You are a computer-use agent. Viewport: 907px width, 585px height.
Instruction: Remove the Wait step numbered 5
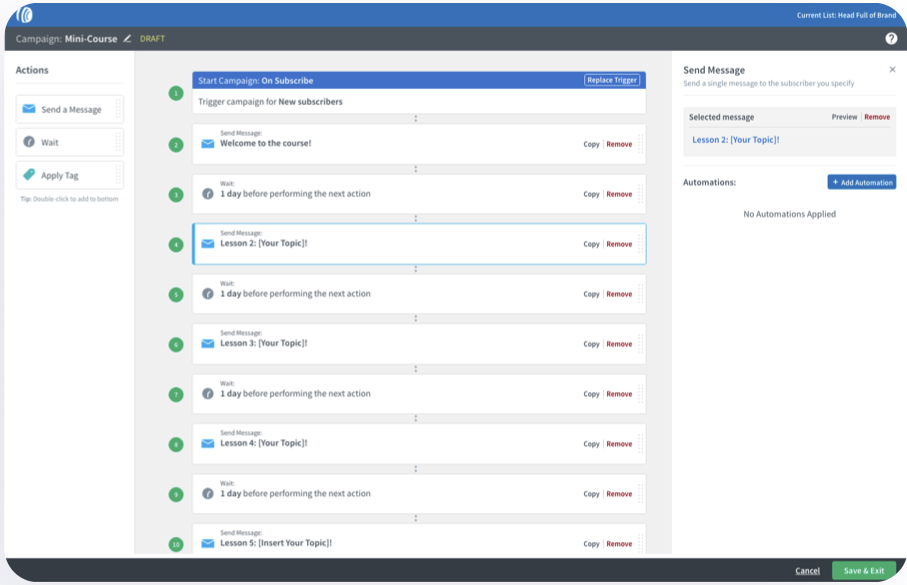pos(619,294)
